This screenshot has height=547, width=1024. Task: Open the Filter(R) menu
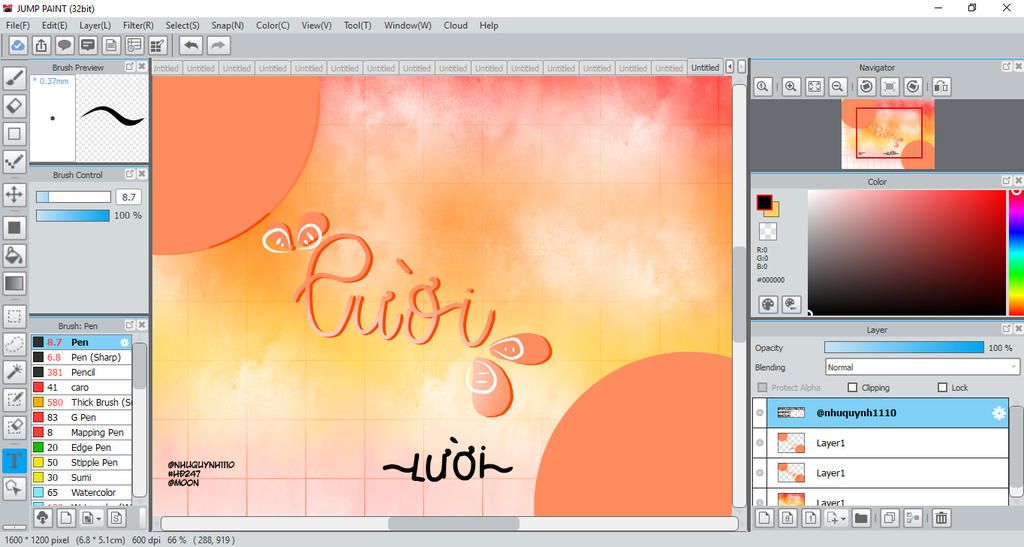tap(138, 25)
